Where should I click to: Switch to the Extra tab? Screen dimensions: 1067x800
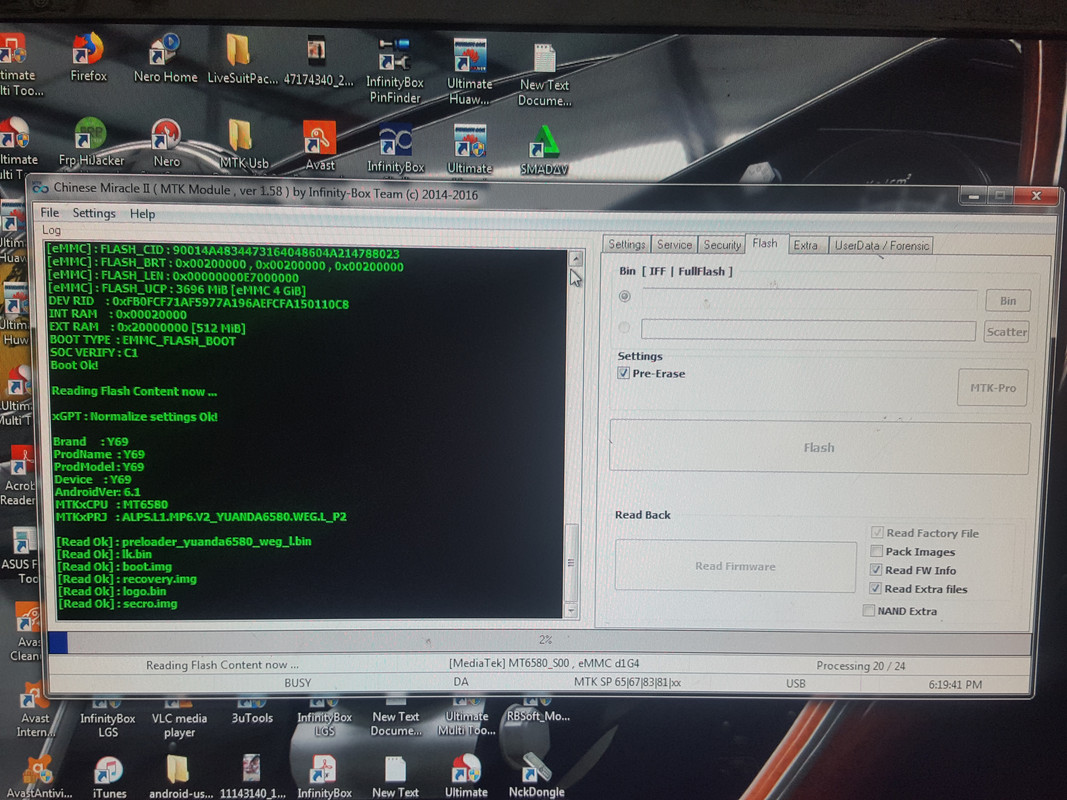[x=806, y=245]
